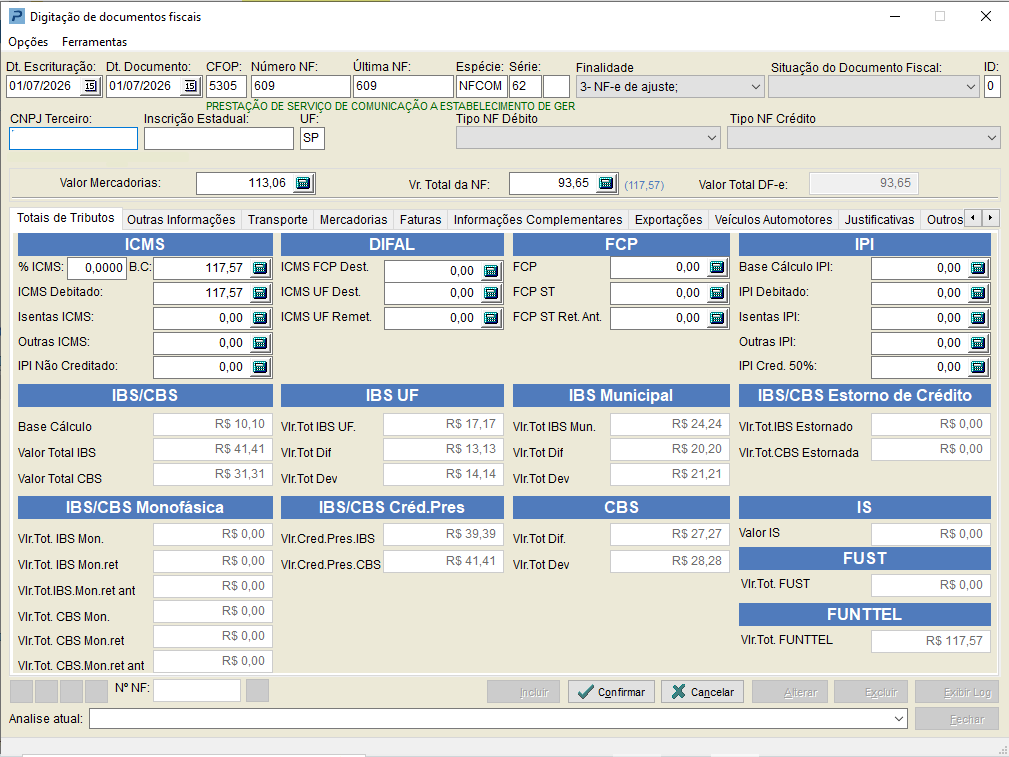This screenshot has height=757, width=1009.
Task: Open calculator for Valor Mercadorias
Action: (303, 183)
